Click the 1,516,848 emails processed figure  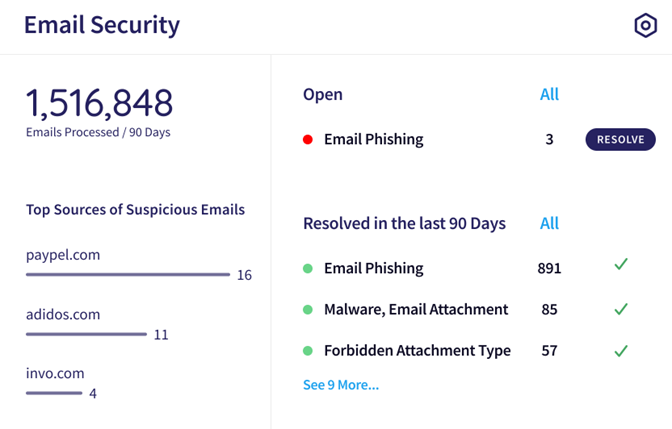pos(99,103)
